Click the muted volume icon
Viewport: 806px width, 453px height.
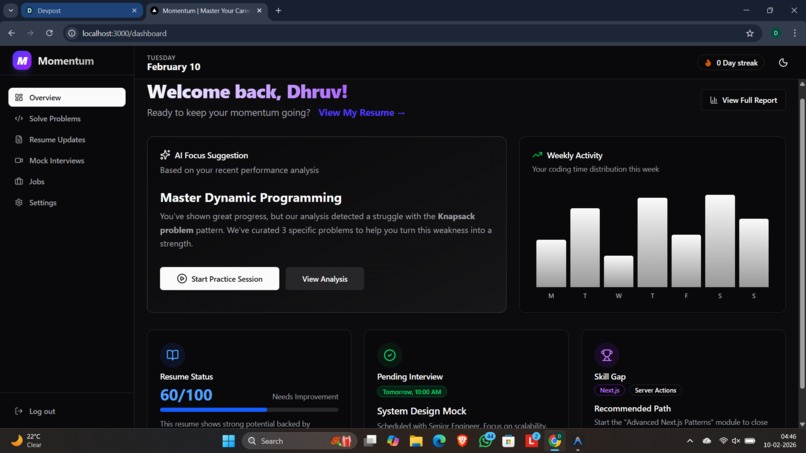click(736, 441)
